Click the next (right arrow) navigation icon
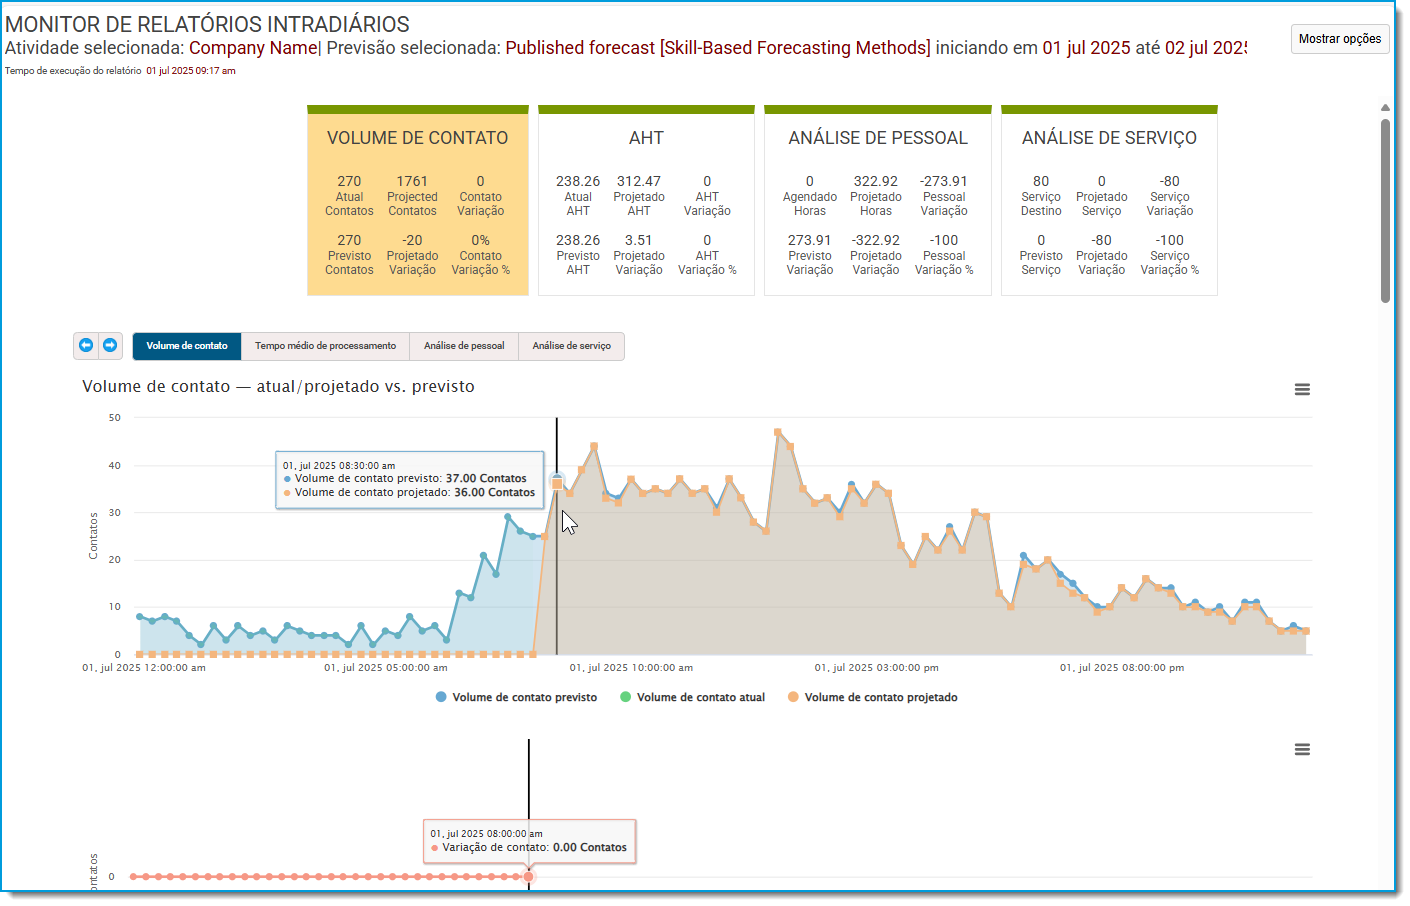 point(110,345)
